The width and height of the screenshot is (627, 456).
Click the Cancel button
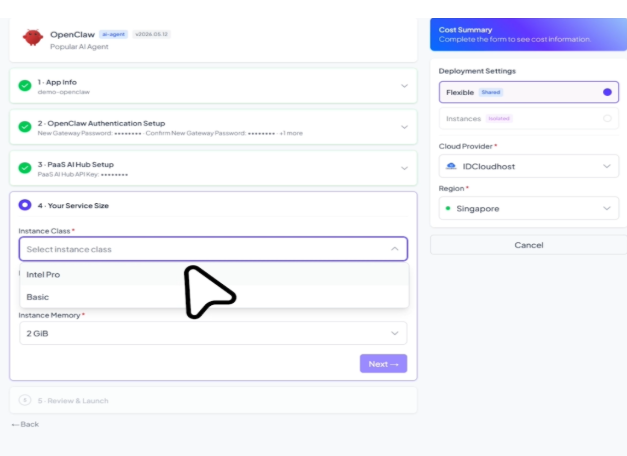tap(529, 245)
